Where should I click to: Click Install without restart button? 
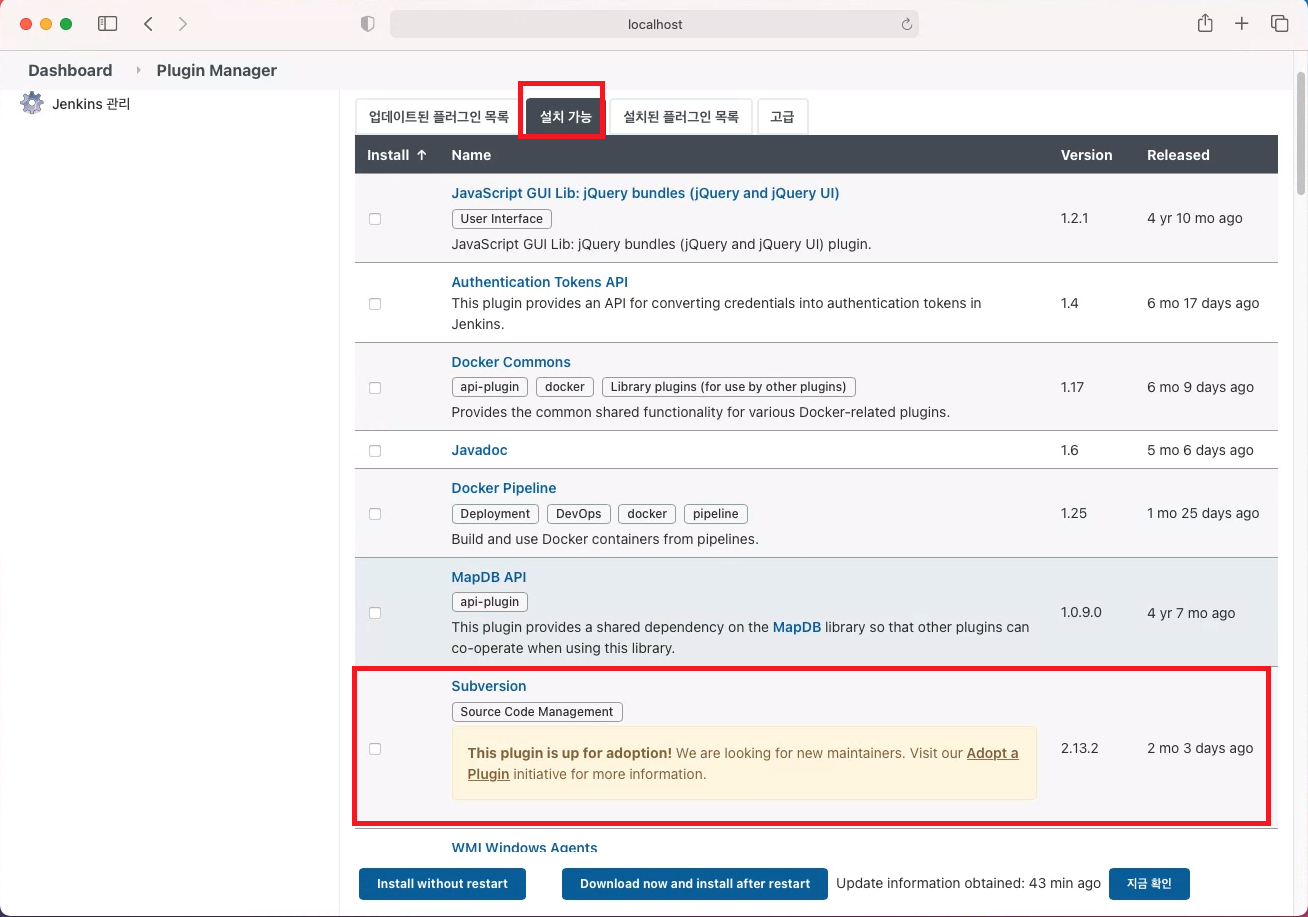[442, 884]
